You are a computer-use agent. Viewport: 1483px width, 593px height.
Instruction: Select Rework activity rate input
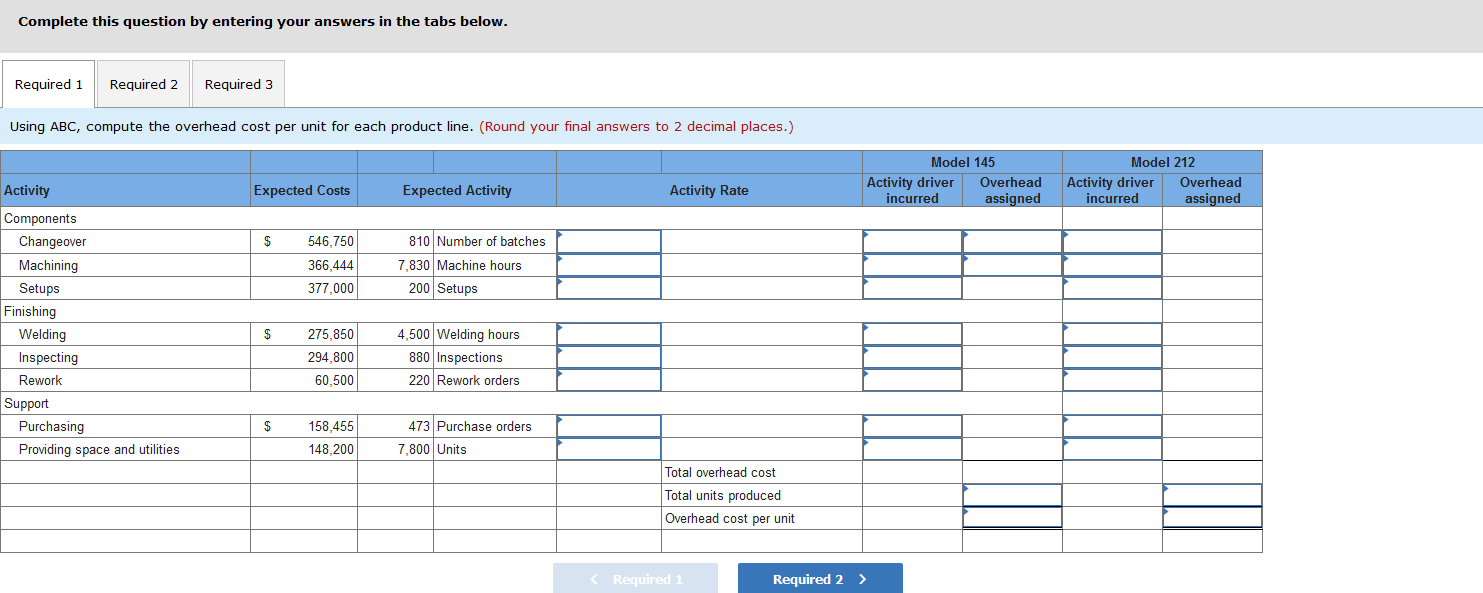click(x=609, y=380)
